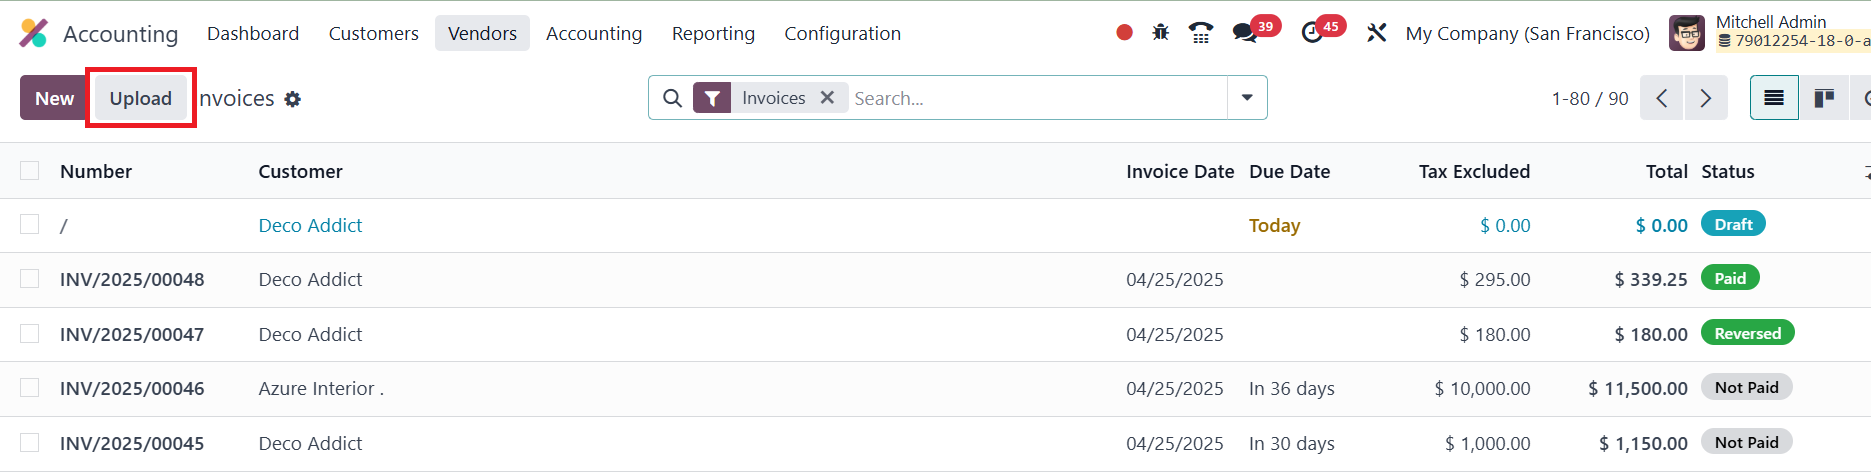The width and height of the screenshot is (1871, 472).
Task: Open the VoIP phone icon
Action: click(1200, 33)
